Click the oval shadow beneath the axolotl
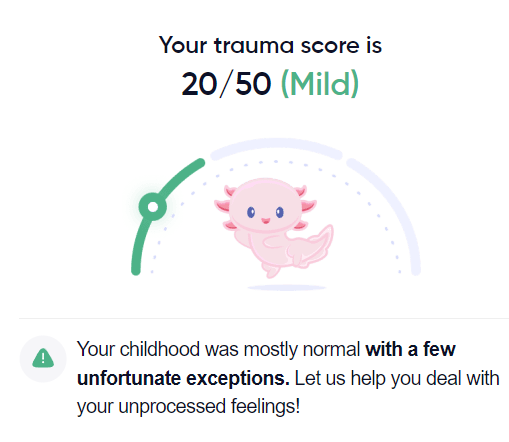 287,287
